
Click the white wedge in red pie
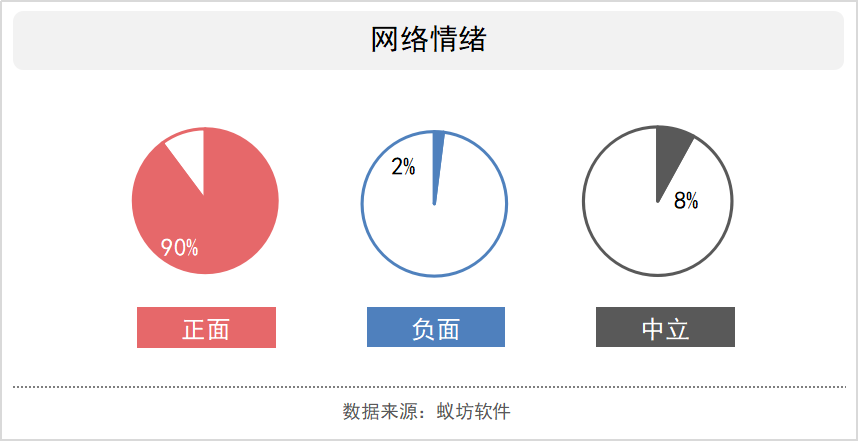(191, 156)
